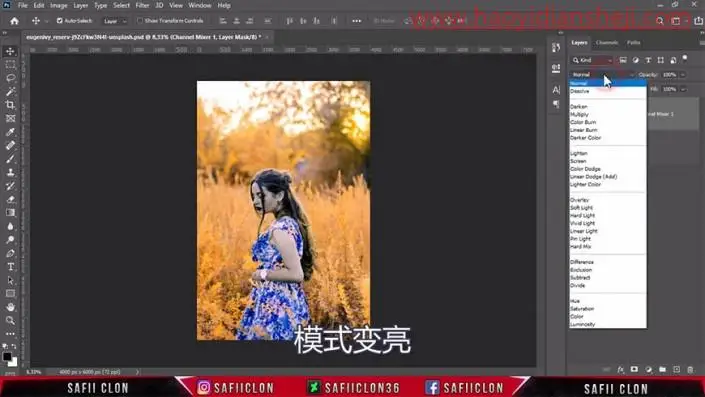Switch to the Channels tab

click(607, 43)
